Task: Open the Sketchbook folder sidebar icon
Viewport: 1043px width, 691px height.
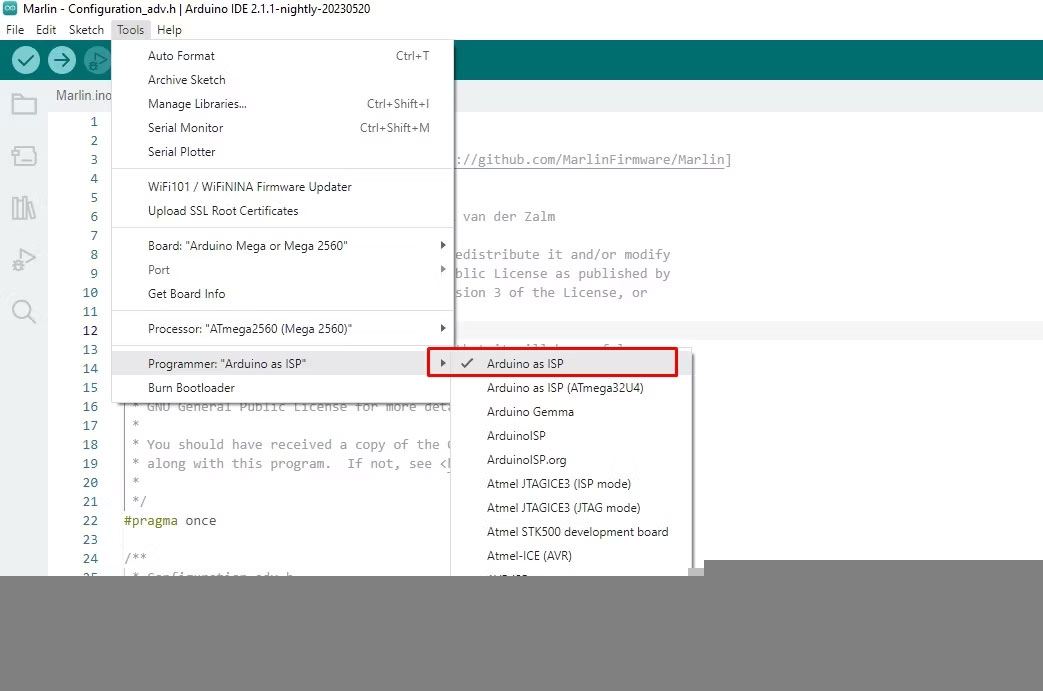Action: pyautogui.click(x=24, y=104)
